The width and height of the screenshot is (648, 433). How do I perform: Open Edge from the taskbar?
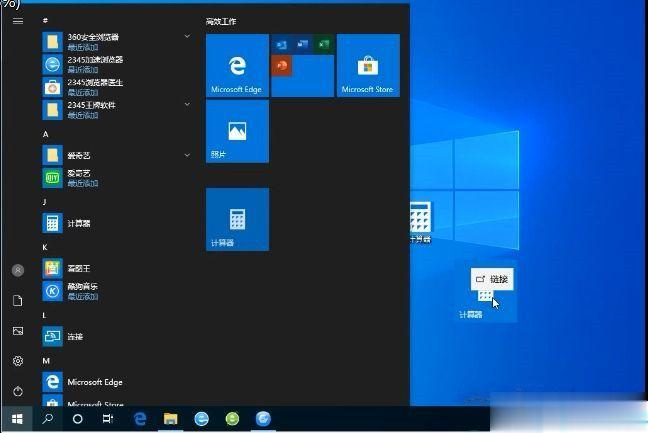pyautogui.click(x=140, y=419)
